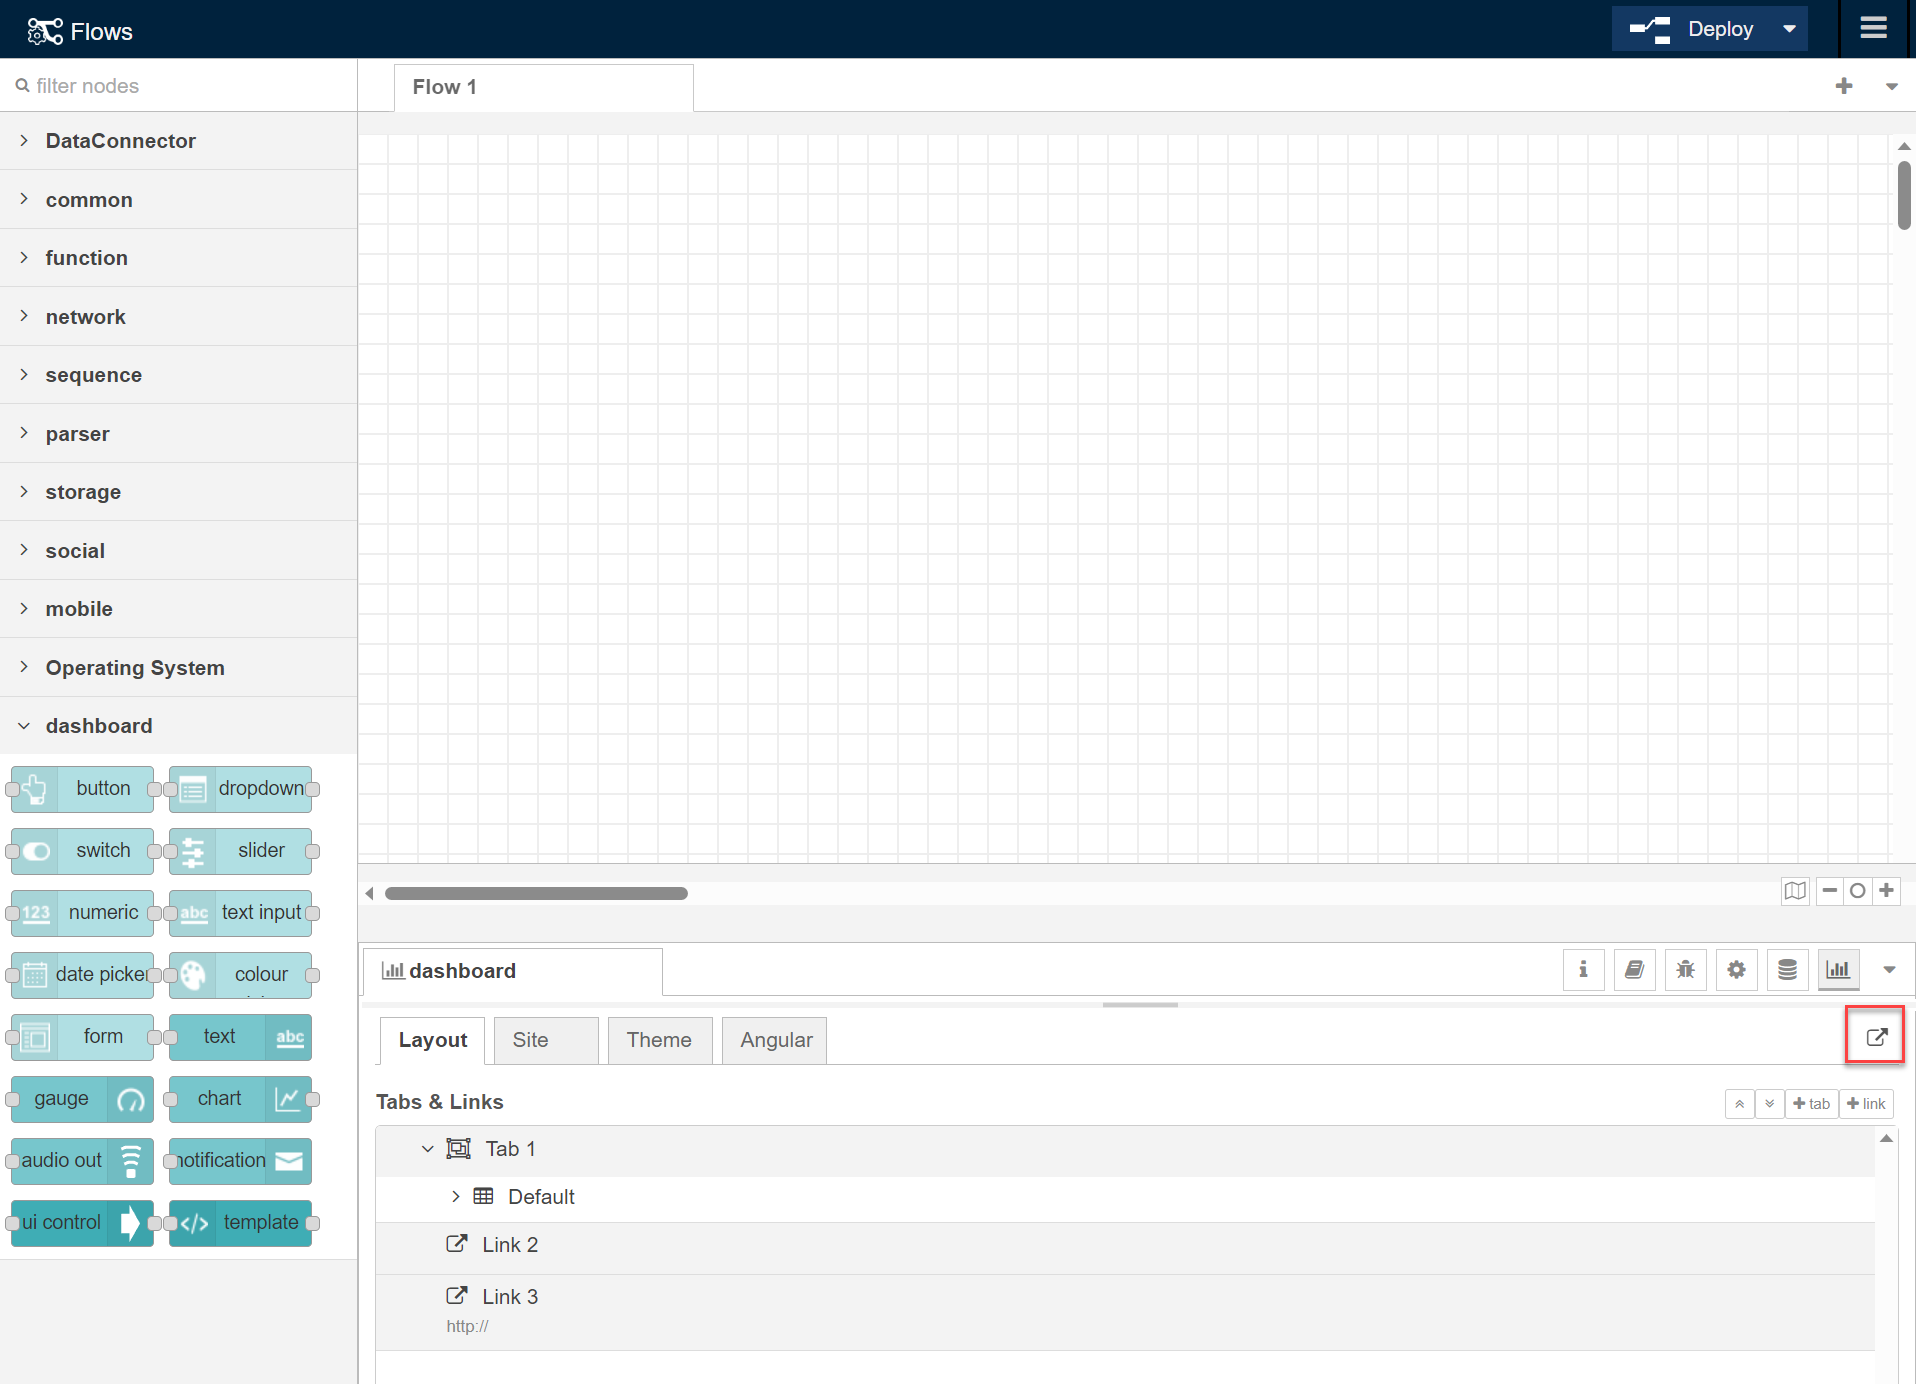Viewport: 1916px width, 1384px height.
Task: Open the info sidebar panel
Action: coord(1583,969)
